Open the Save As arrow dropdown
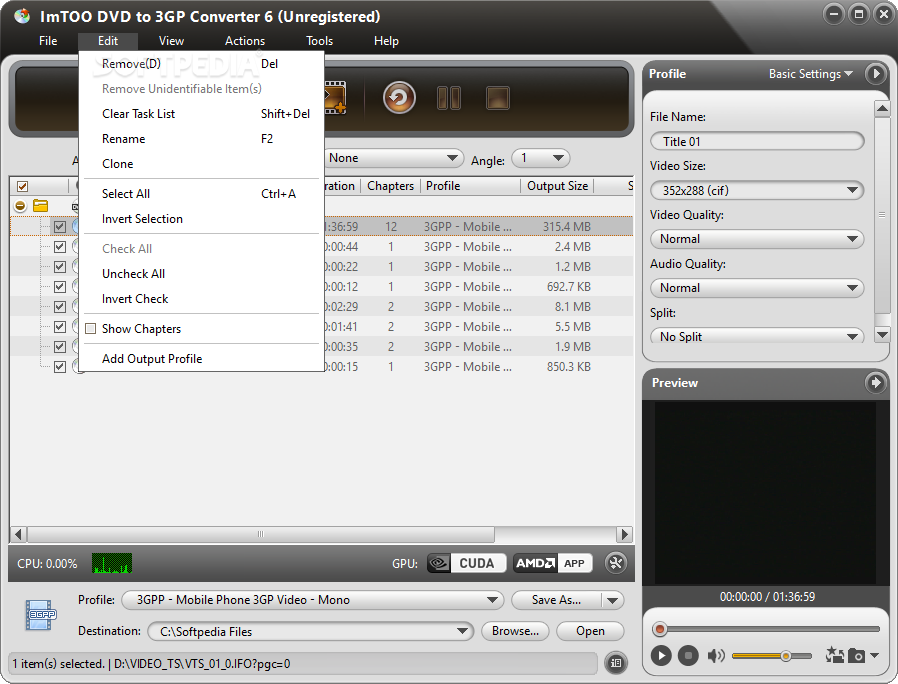 [612, 600]
